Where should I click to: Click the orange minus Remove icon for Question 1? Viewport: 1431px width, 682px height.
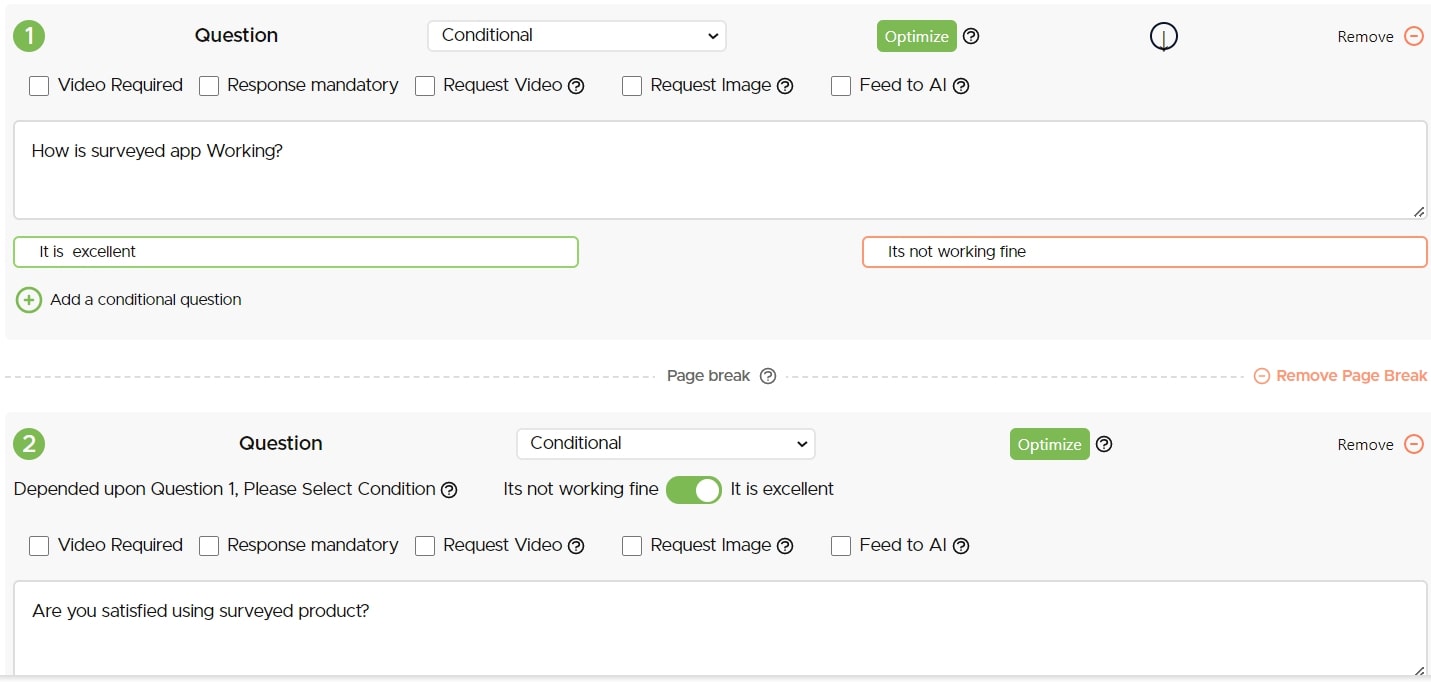(x=1413, y=36)
